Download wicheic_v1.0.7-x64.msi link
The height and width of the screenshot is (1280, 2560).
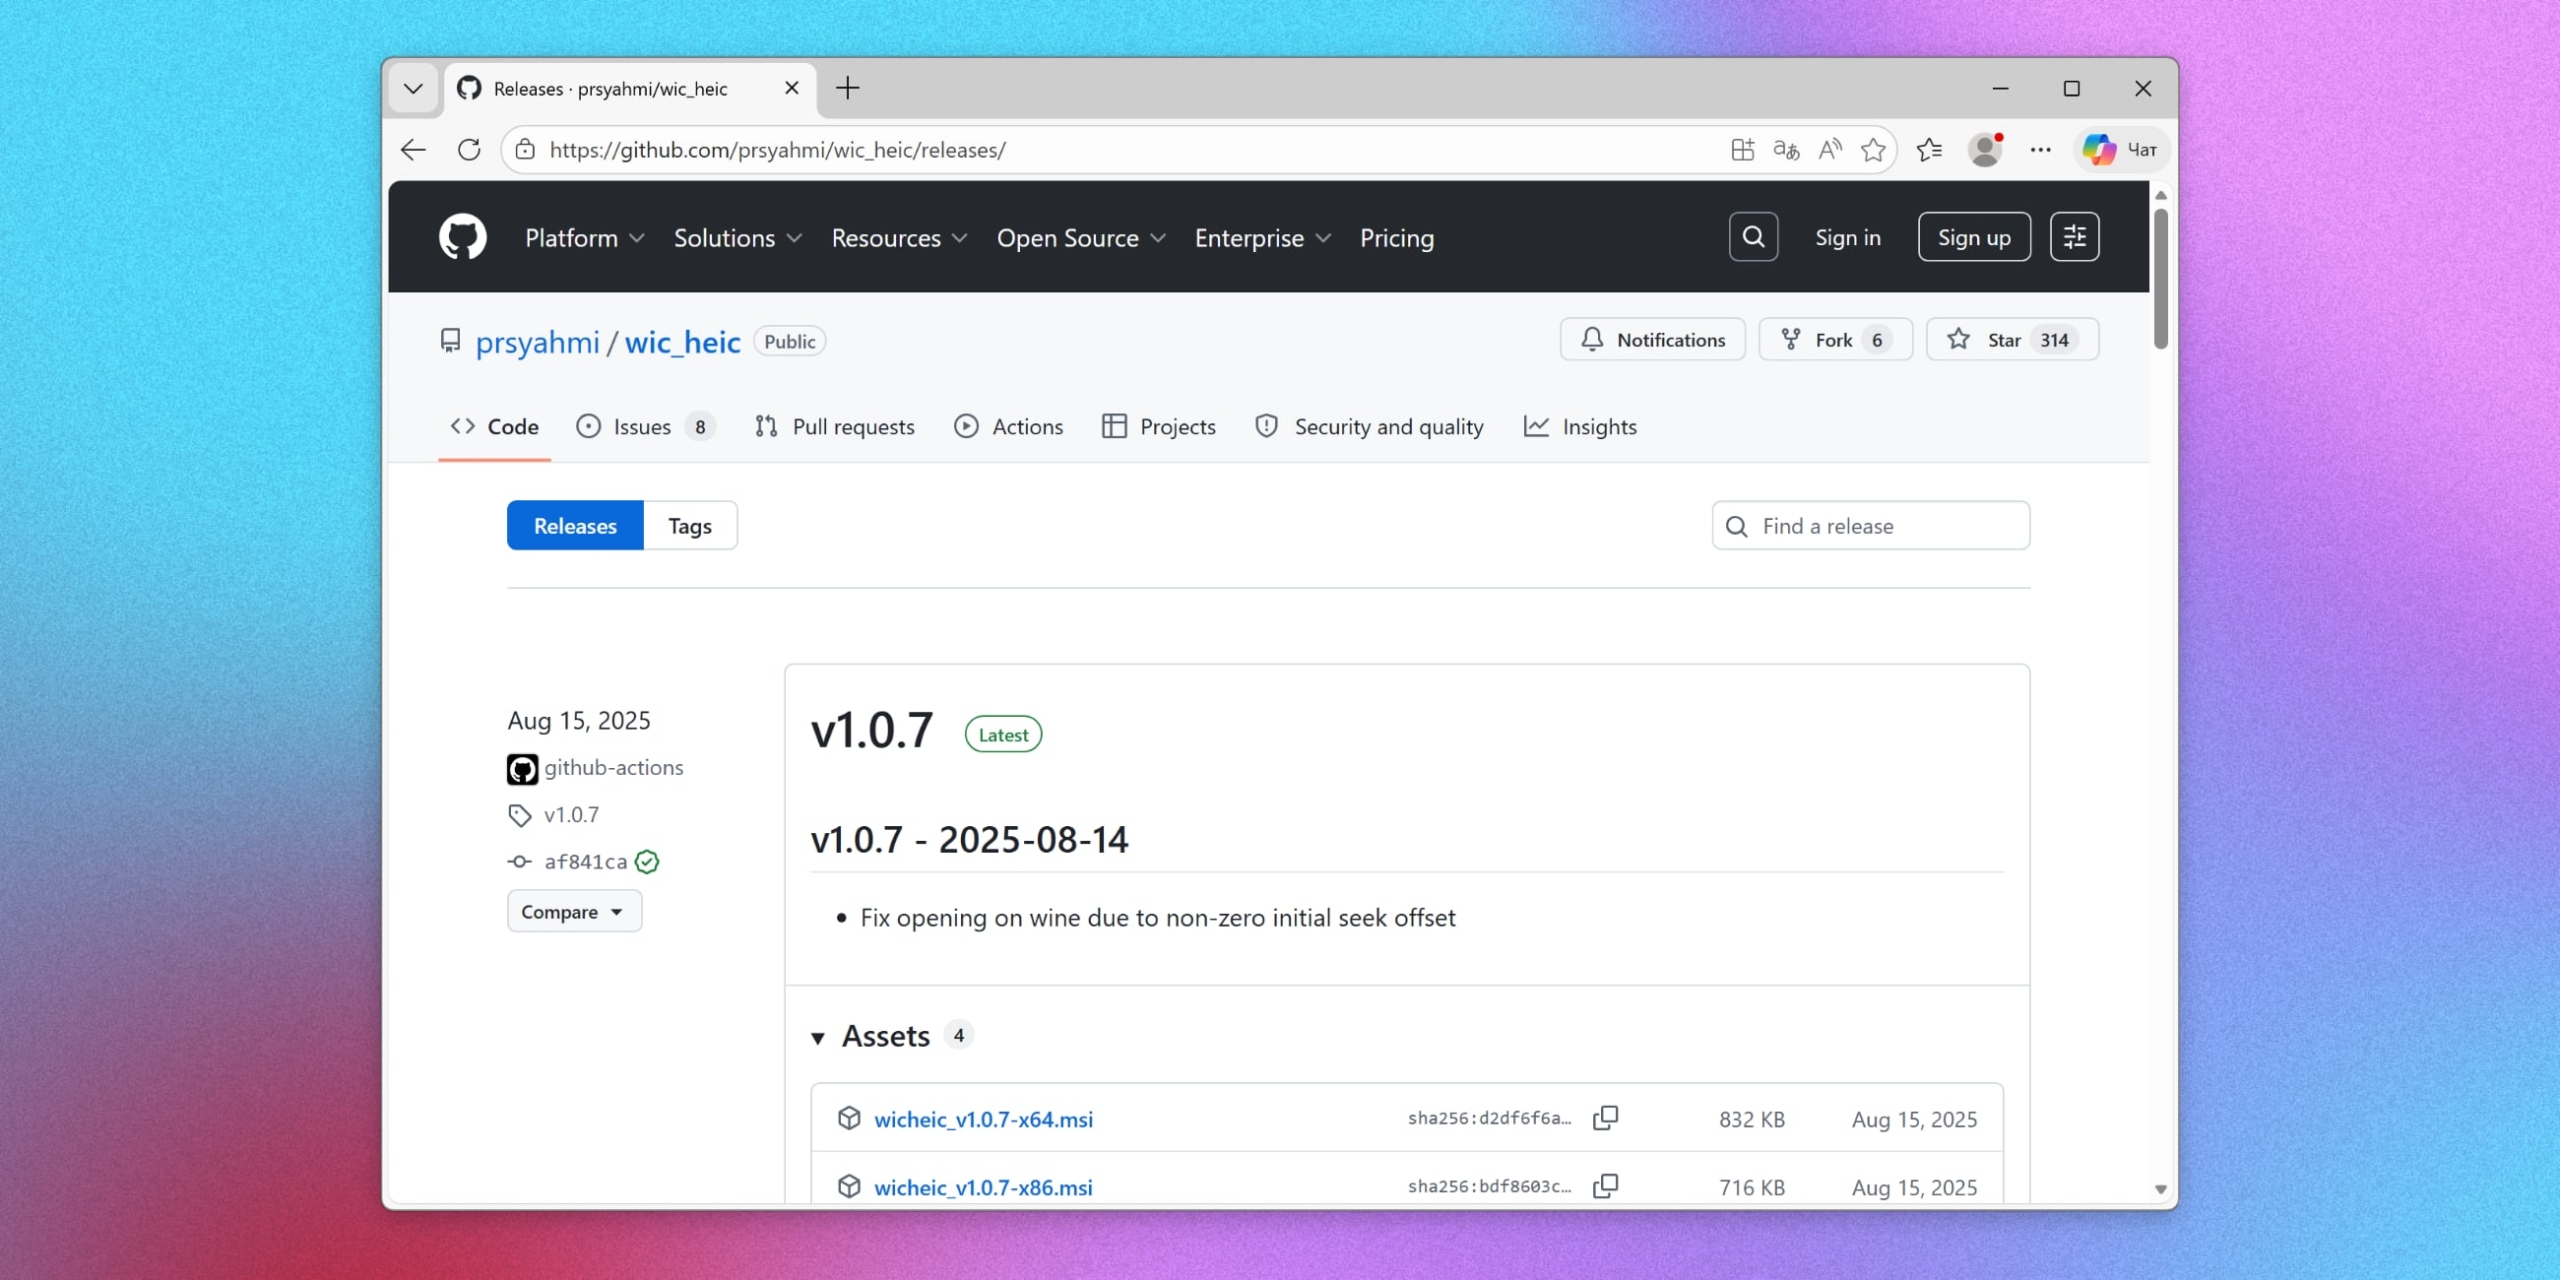[x=983, y=1120]
